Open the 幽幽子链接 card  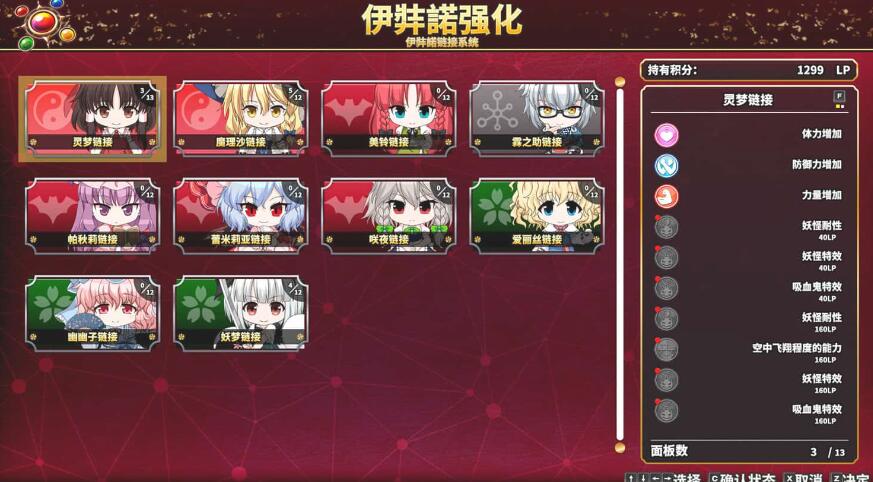[x=92, y=313]
